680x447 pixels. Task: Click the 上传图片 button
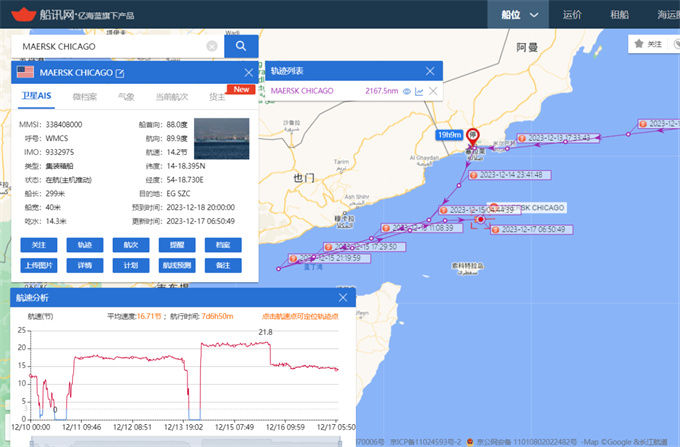click(38, 265)
